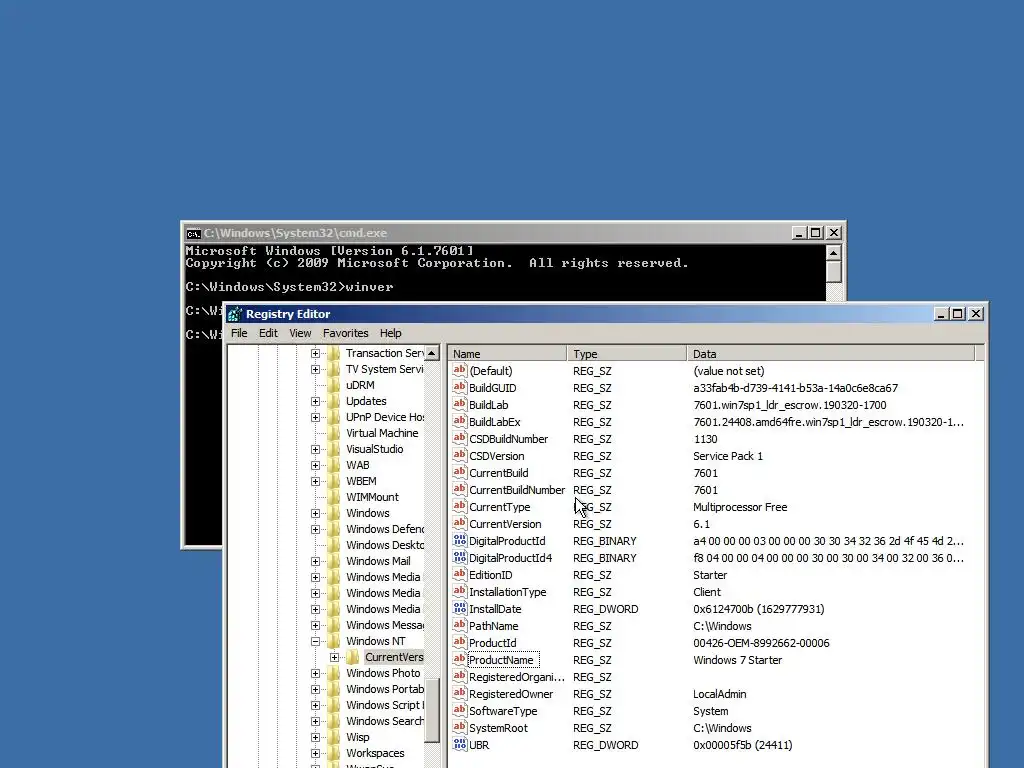The width and height of the screenshot is (1024, 768).
Task: Open the Favorites menu in Registry Editor
Action: click(345, 333)
